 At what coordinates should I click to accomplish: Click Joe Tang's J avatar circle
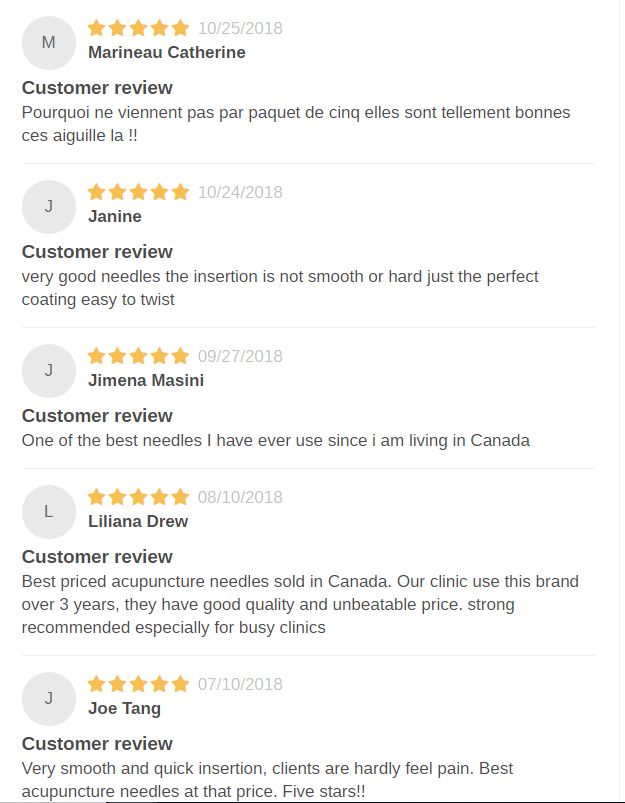(49, 699)
